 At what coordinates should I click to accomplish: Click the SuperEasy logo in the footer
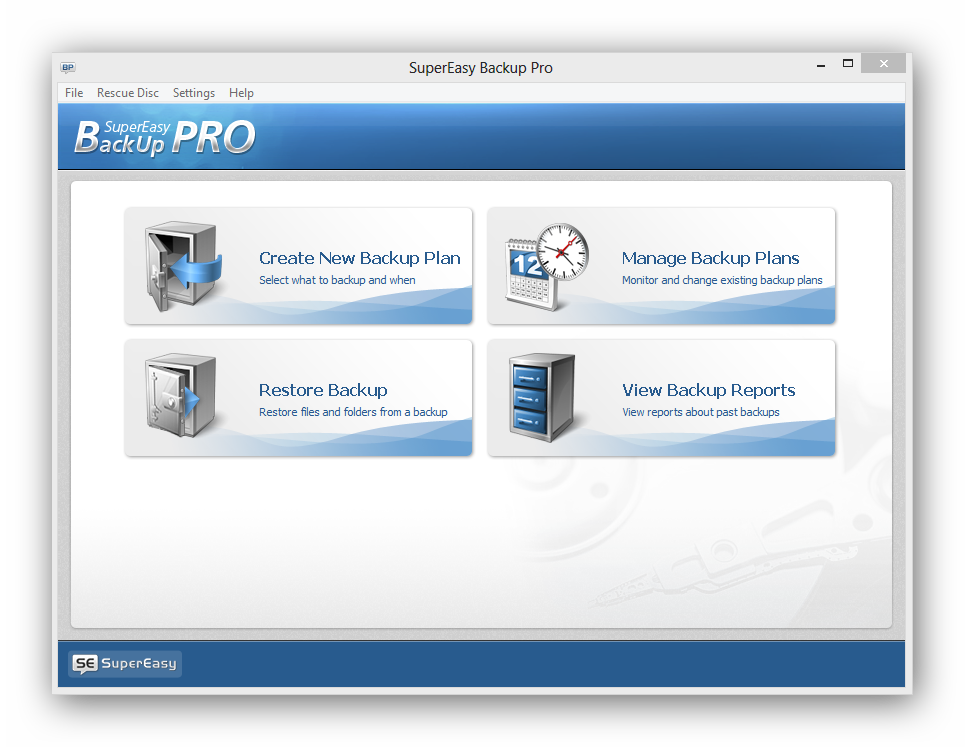click(125, 663)
